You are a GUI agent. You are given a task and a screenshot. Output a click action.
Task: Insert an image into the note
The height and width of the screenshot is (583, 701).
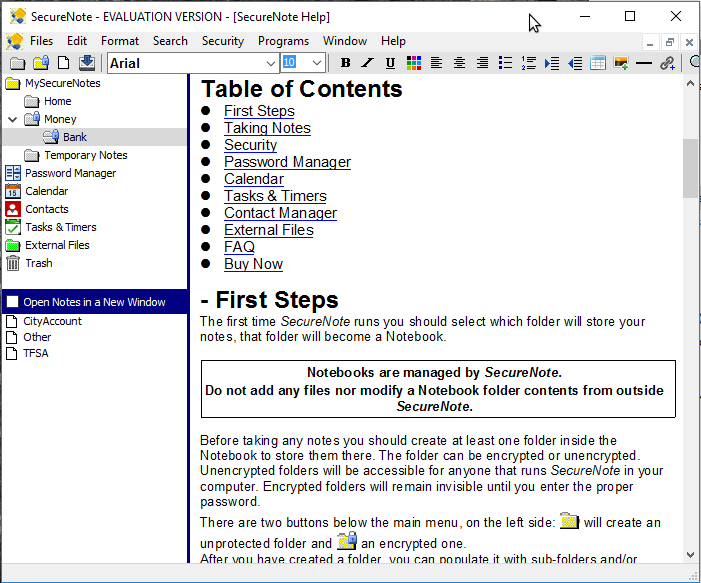(621, 63)
